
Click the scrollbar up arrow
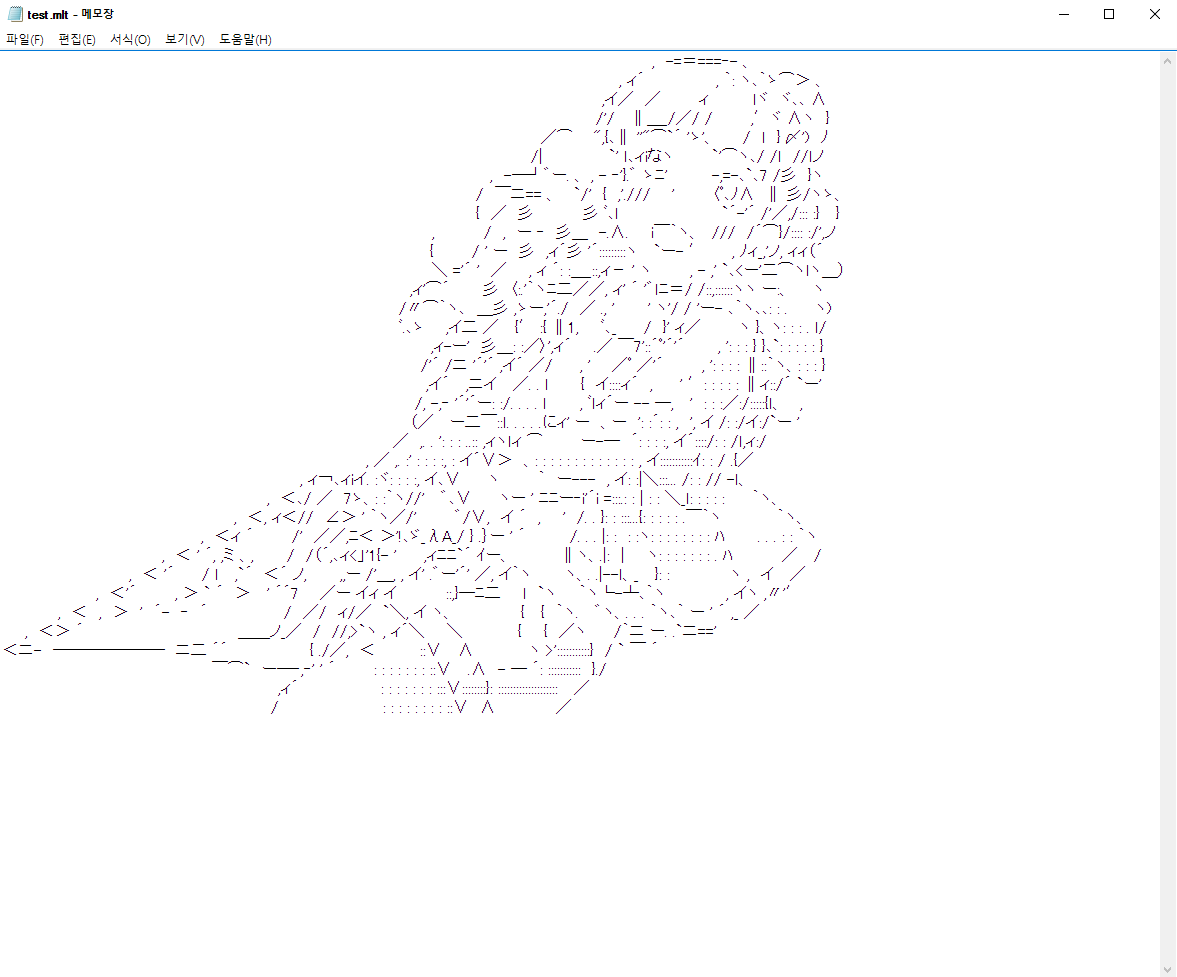click(1167, 61)
